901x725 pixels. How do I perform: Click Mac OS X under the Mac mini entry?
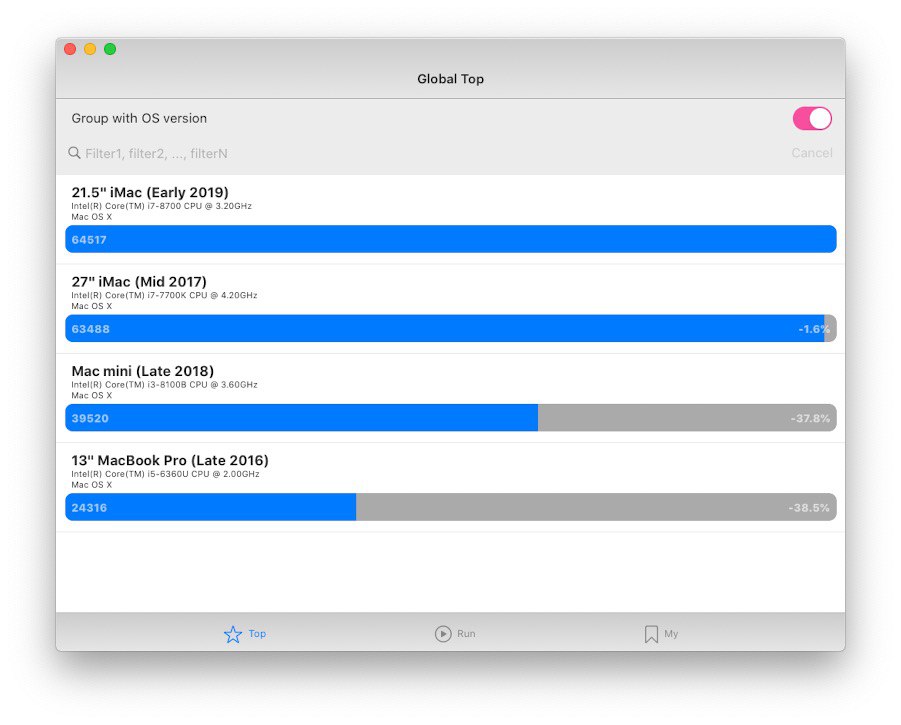pyautogui.click(x=91, y=395)
